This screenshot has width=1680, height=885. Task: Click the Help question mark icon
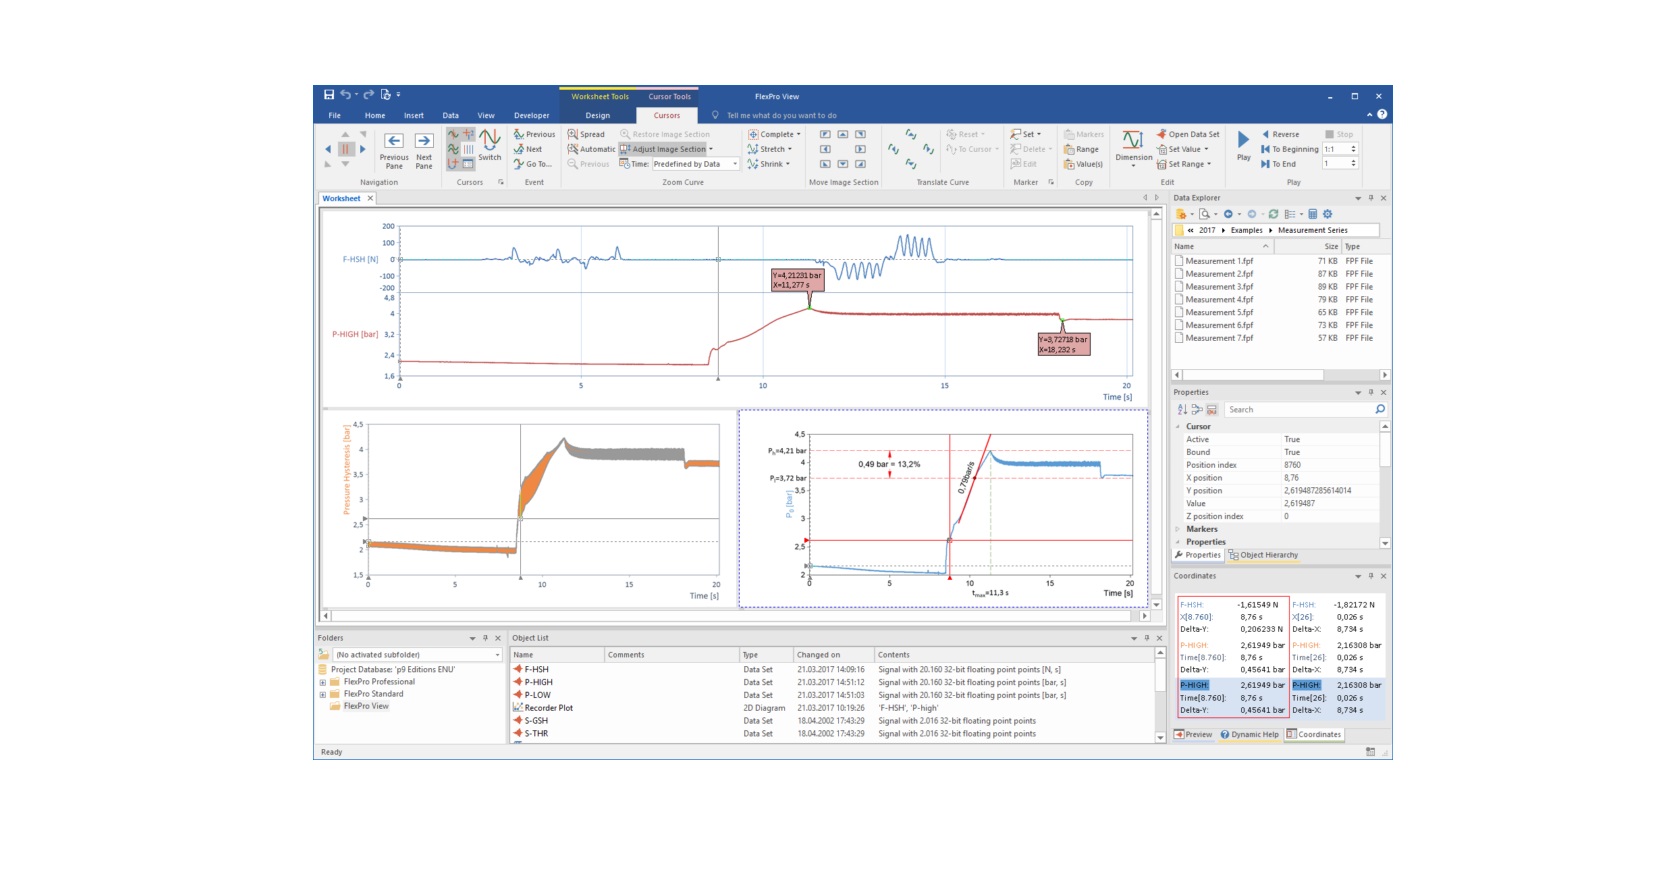[x=1382, y=114]
